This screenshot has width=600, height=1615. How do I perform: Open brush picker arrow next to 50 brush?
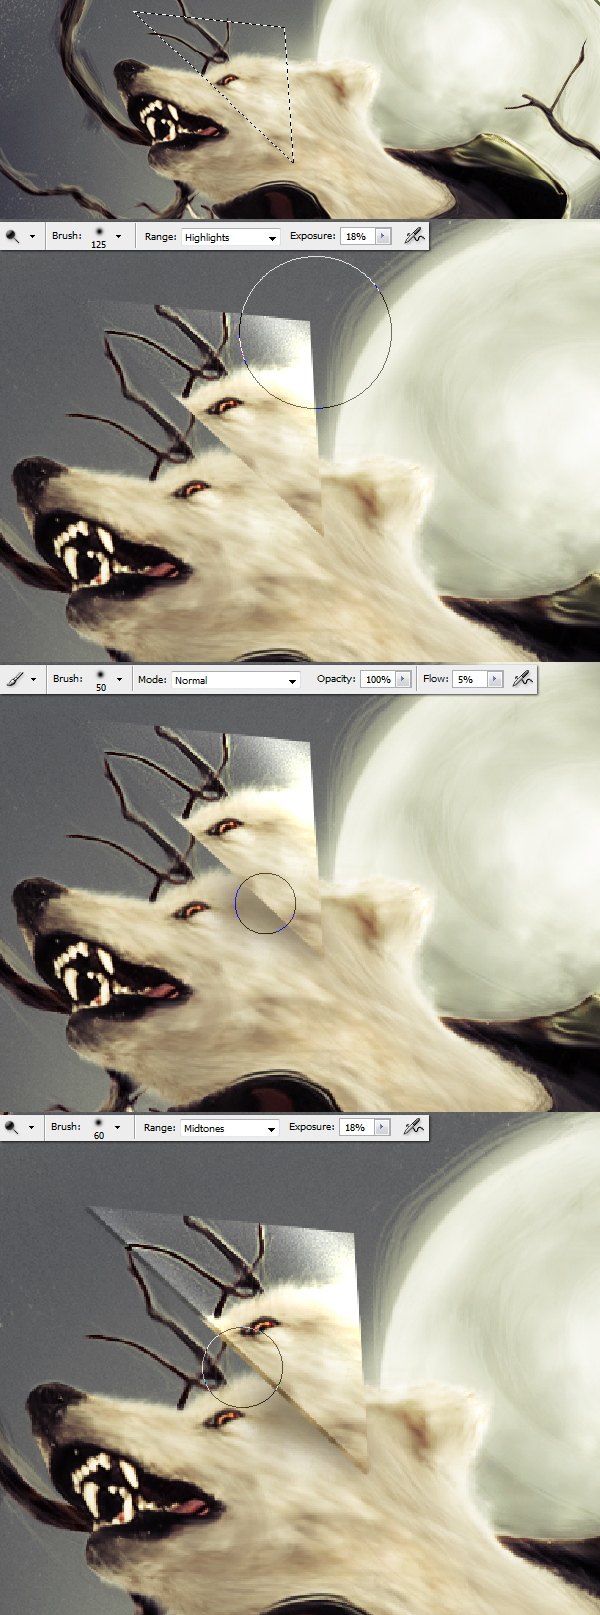(x=120, y=679)
